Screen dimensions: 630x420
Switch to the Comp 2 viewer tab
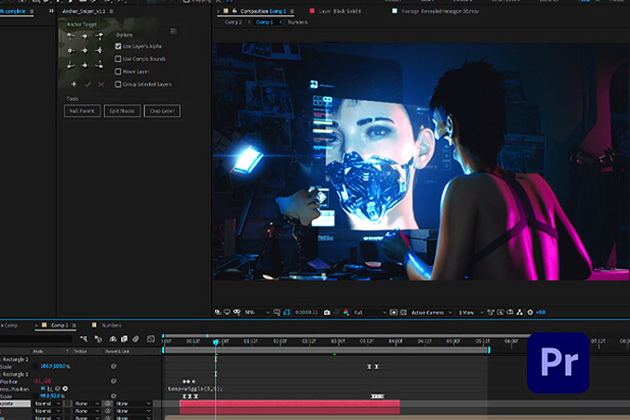coord(233,22)
